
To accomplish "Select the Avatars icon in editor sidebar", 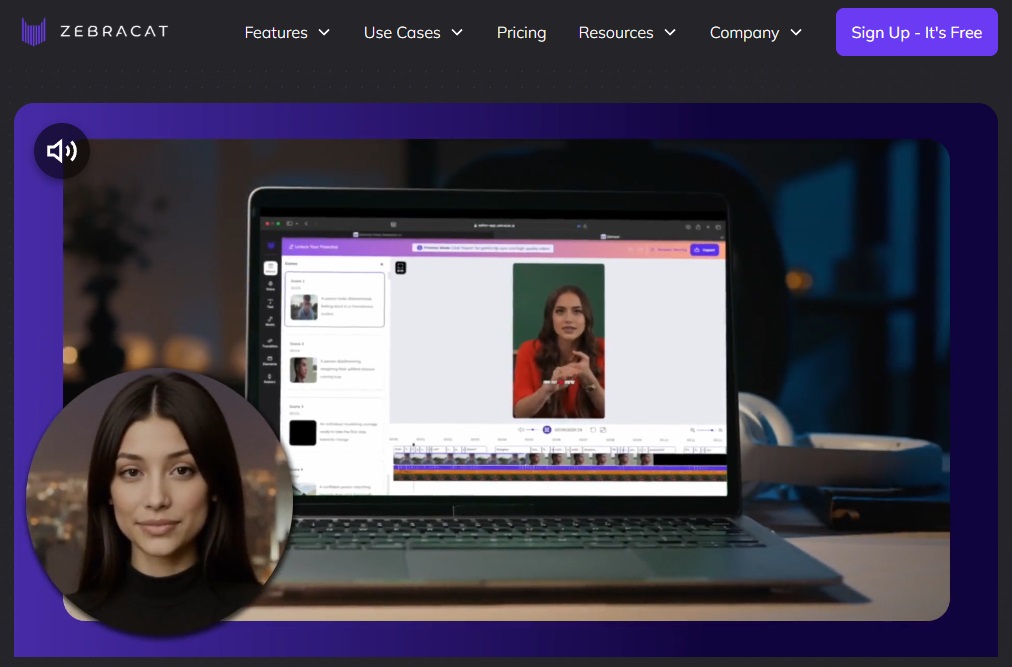I will click(270, 379).
